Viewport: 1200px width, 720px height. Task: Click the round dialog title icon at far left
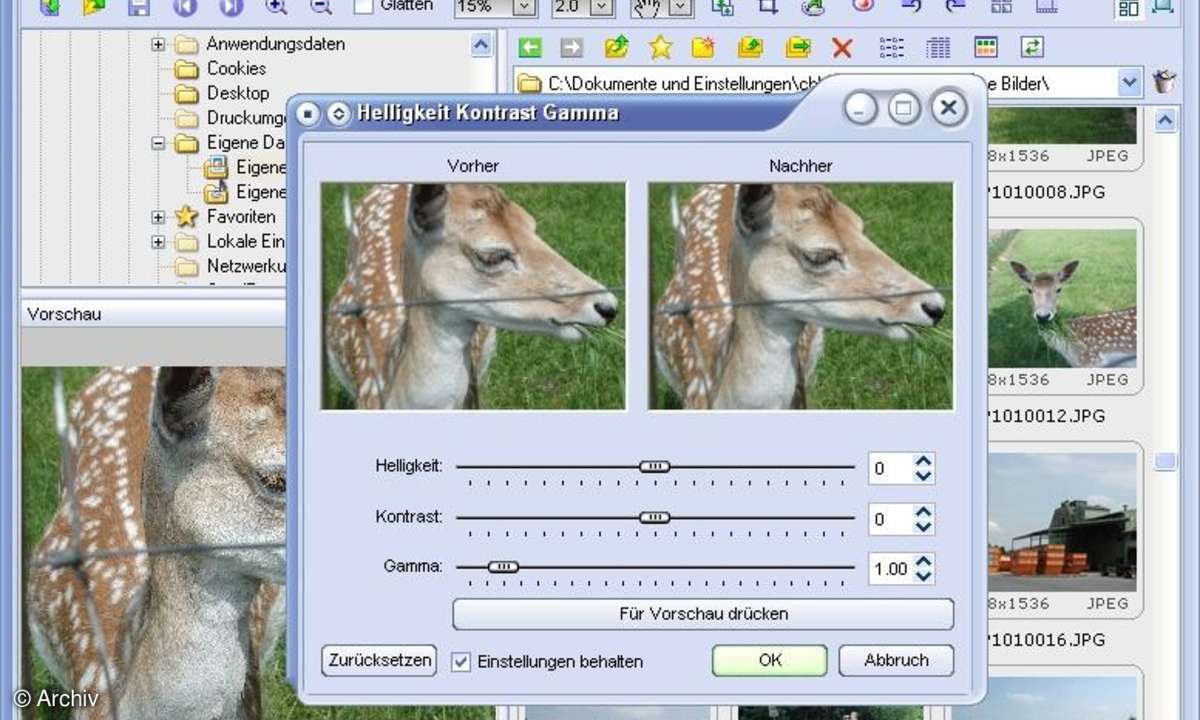[x=309, y=114]
